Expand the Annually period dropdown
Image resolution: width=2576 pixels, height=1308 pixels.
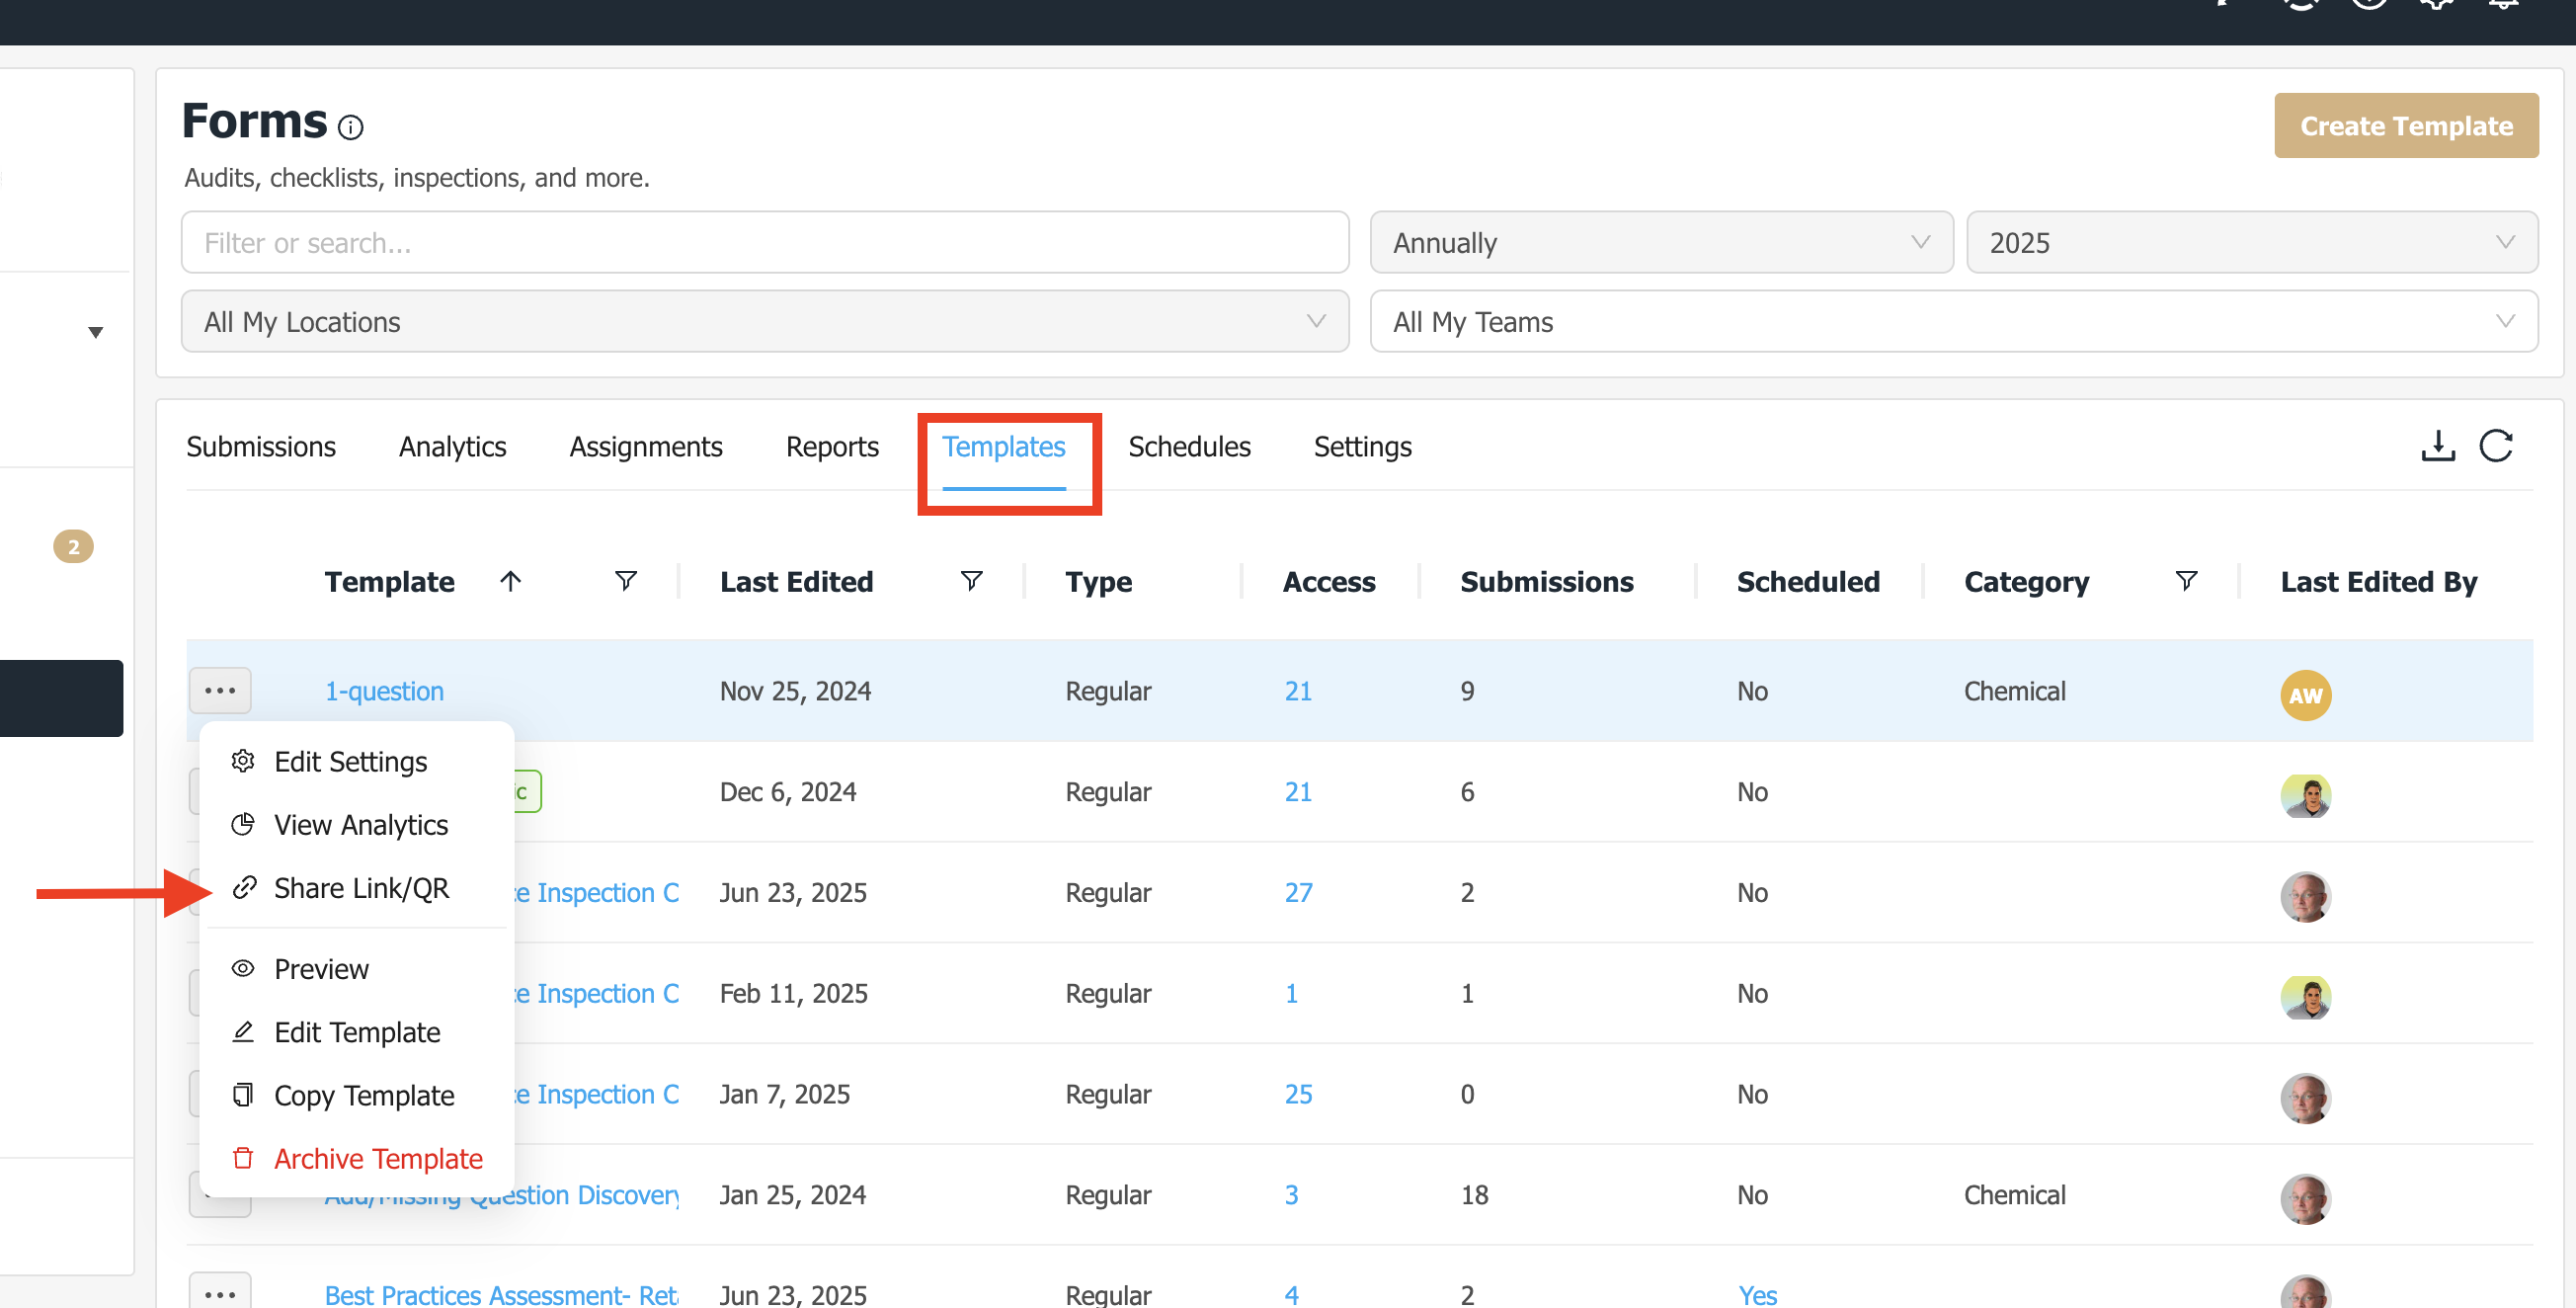pos(1660,243)
